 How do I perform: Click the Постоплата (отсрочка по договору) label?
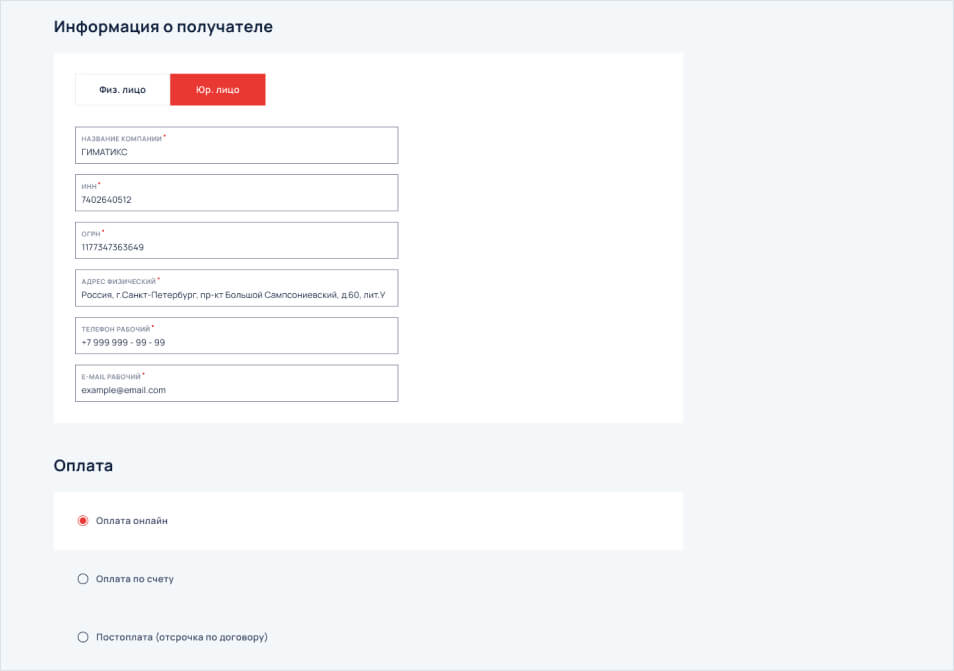tap(181, 637)
